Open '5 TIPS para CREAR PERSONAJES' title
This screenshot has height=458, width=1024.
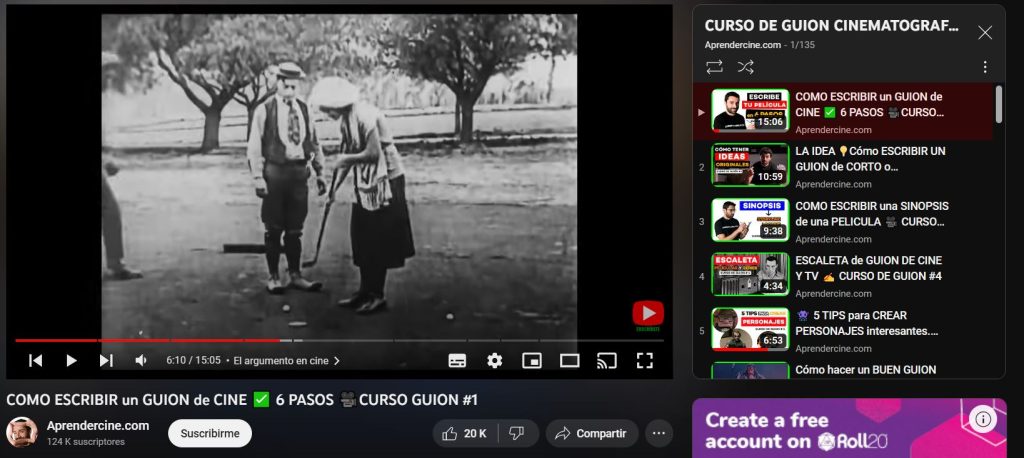tap(867, 323)
